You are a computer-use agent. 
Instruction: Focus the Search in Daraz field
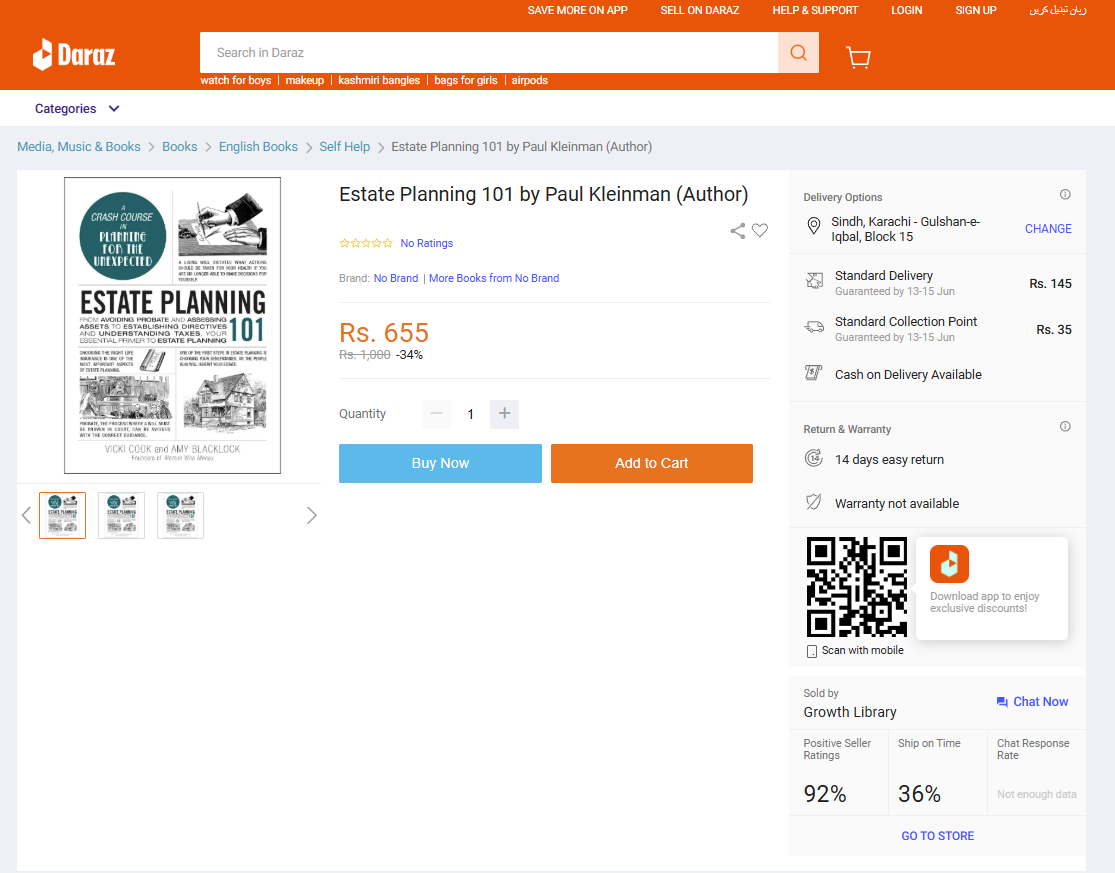click(x=489, y=53)
